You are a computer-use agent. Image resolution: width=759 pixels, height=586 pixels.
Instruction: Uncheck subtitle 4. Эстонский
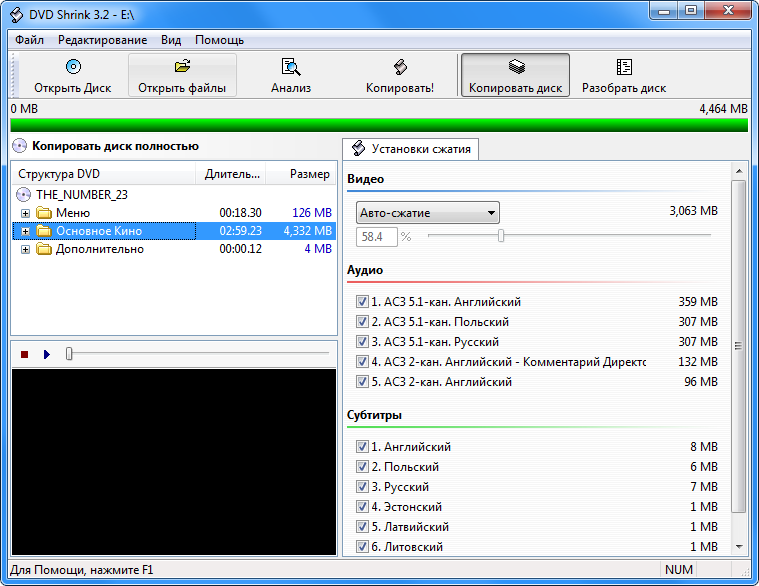pyautogui.click(x=362, y=507)
